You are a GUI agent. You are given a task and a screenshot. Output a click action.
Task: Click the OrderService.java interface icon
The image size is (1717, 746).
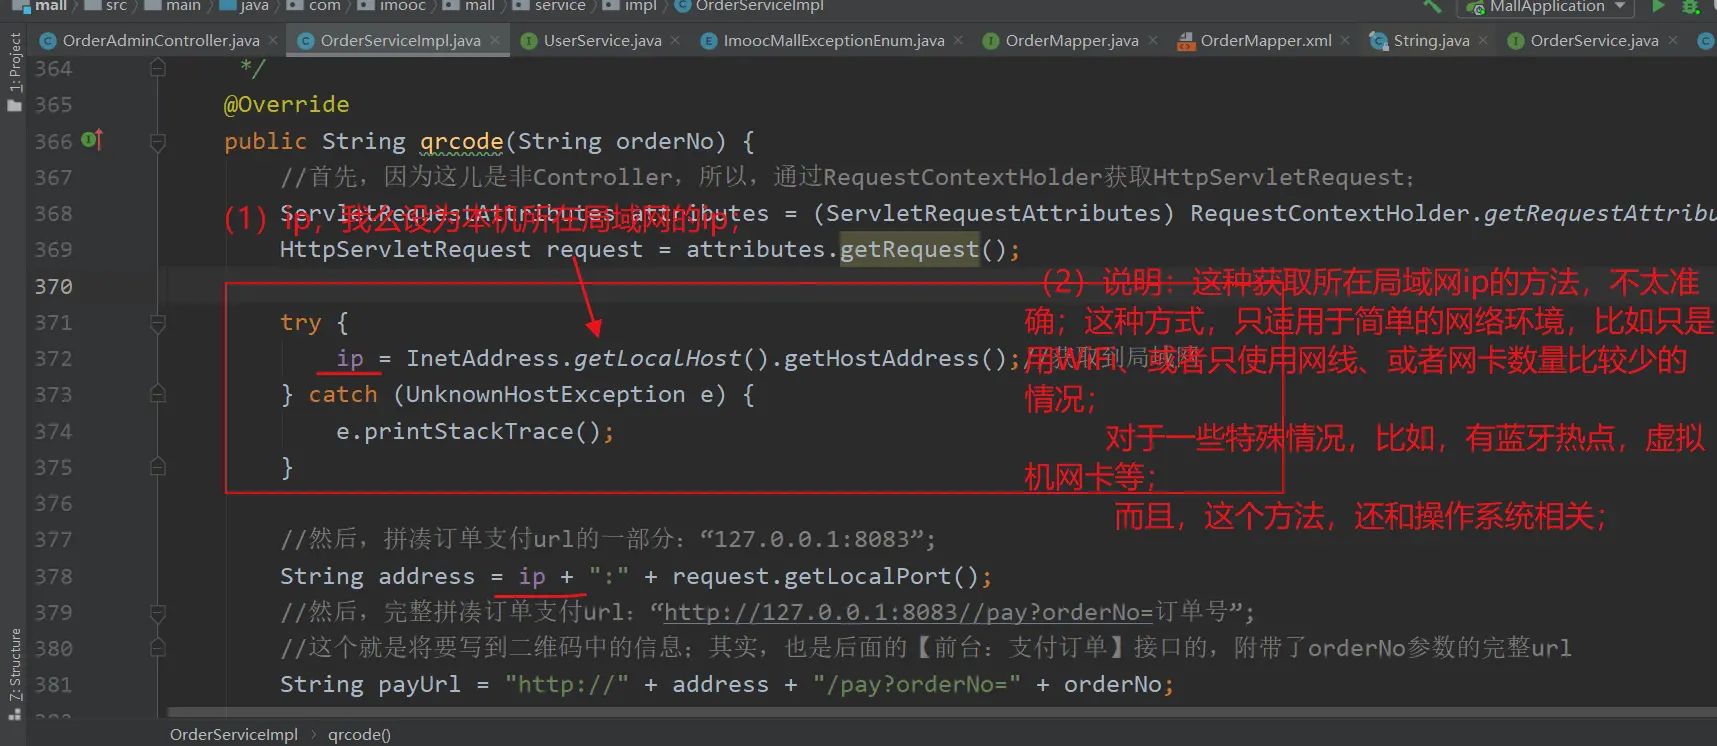point(1516,41)
